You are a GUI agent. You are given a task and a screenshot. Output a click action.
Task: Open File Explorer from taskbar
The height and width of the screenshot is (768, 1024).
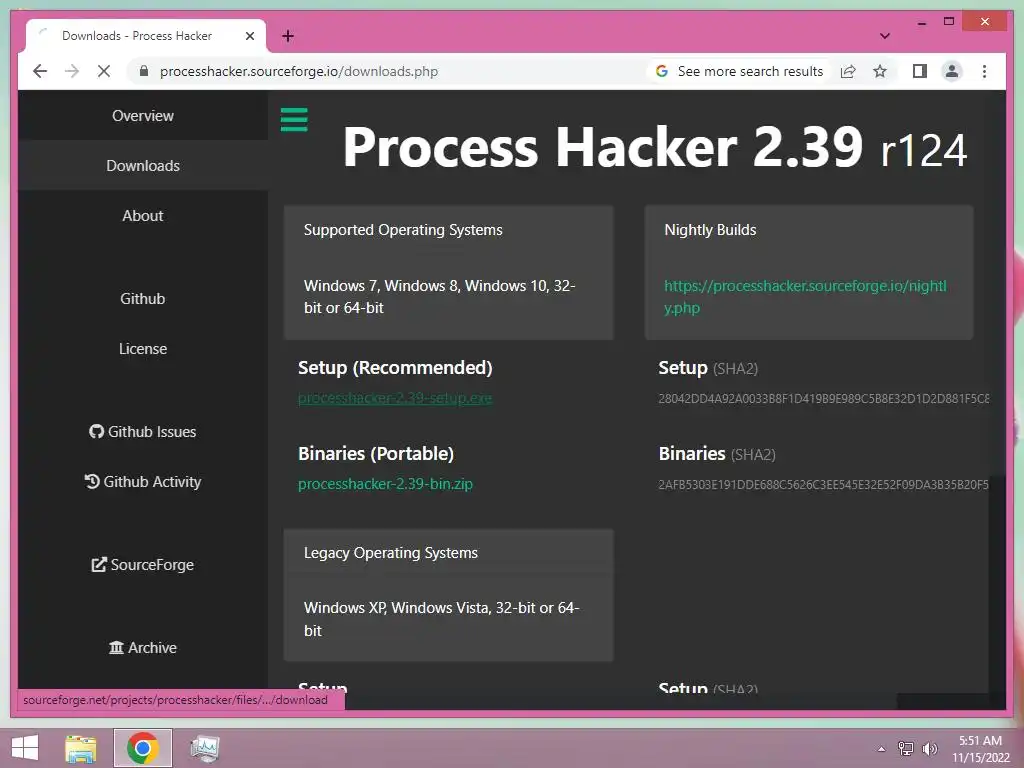tap(81, 748)
